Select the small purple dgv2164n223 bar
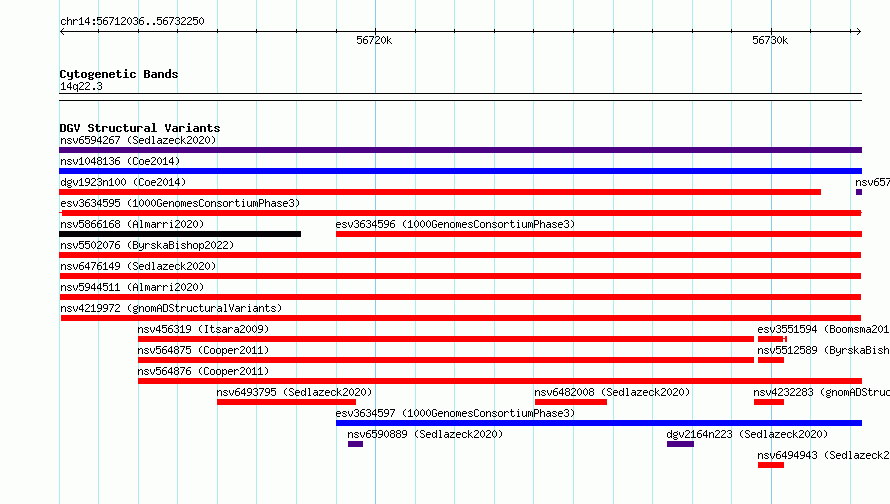Viewport: 890px width, 504px height. pos(680,444)
